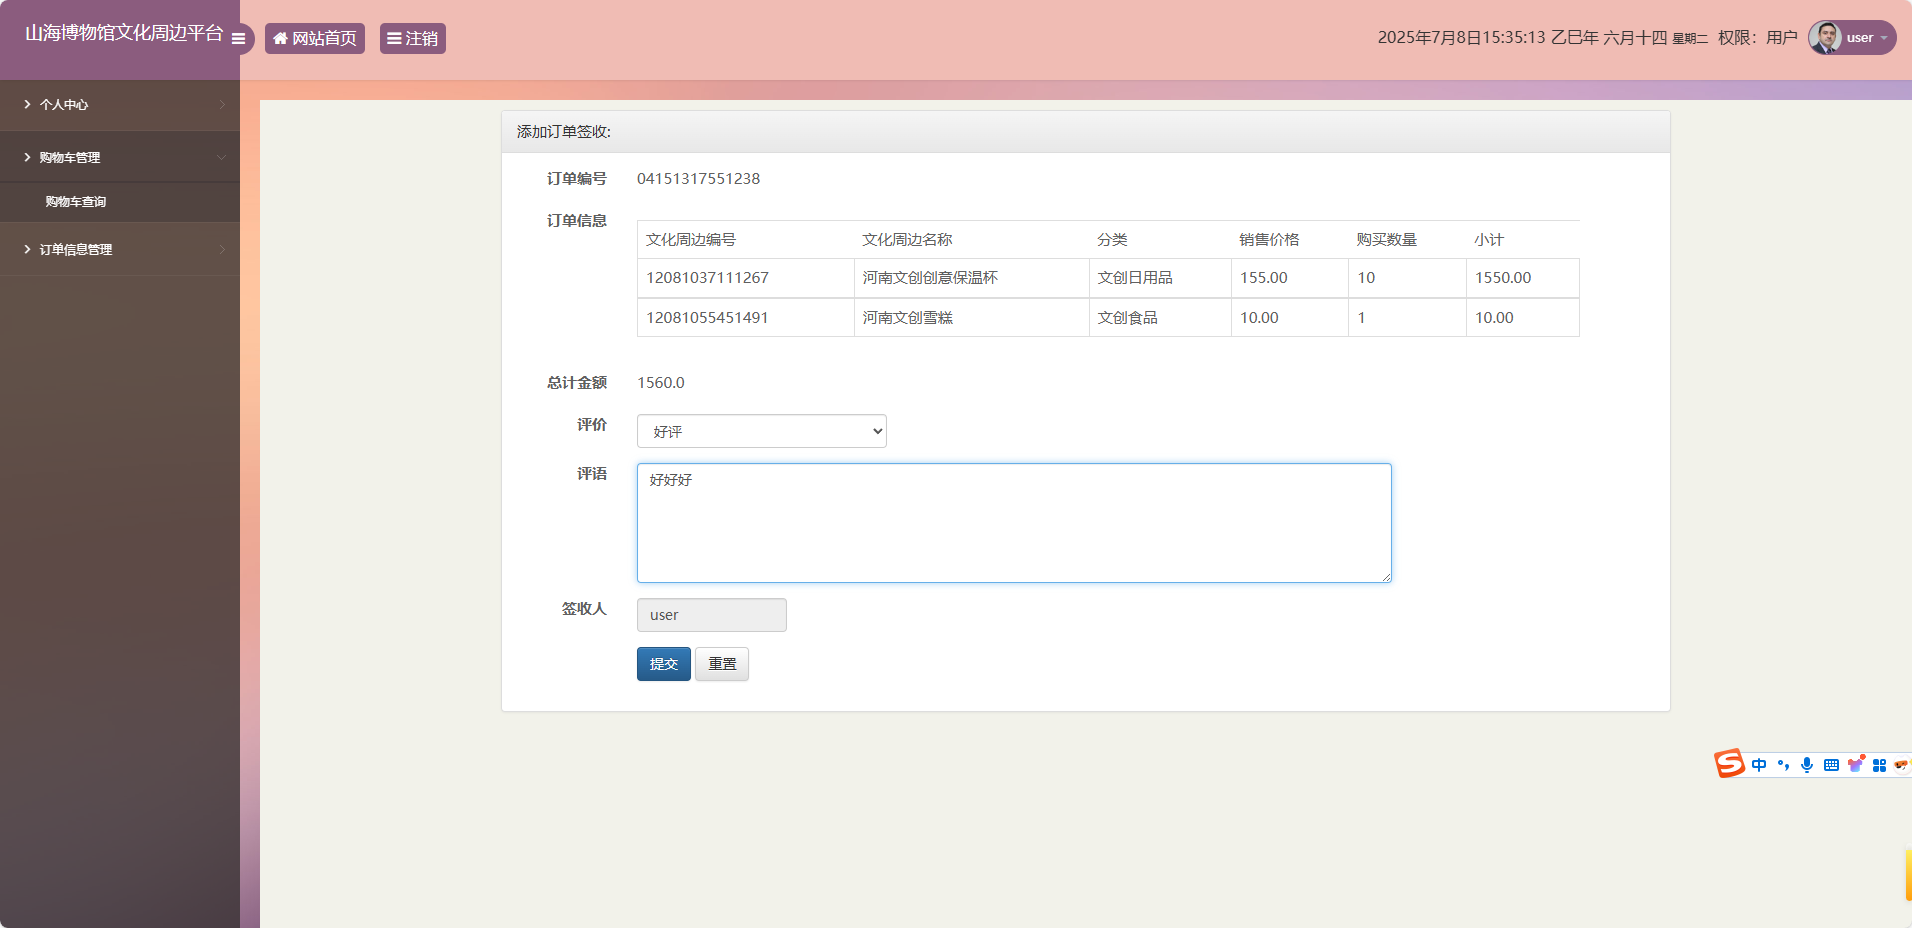Open the IME soft keyboard icon
Viewport: 1912px width, 928px height.
tap(1831, 765)
